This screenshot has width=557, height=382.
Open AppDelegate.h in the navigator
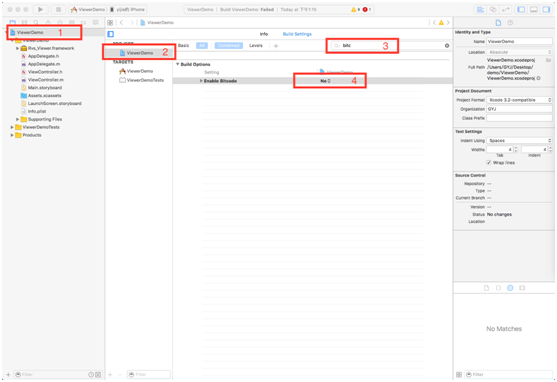click(x=40, y=56)
